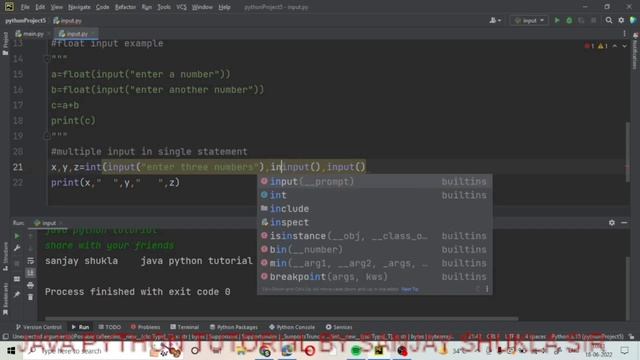Choose 'include' completion suggestion
640x360 pixels.
click(374, 209)
